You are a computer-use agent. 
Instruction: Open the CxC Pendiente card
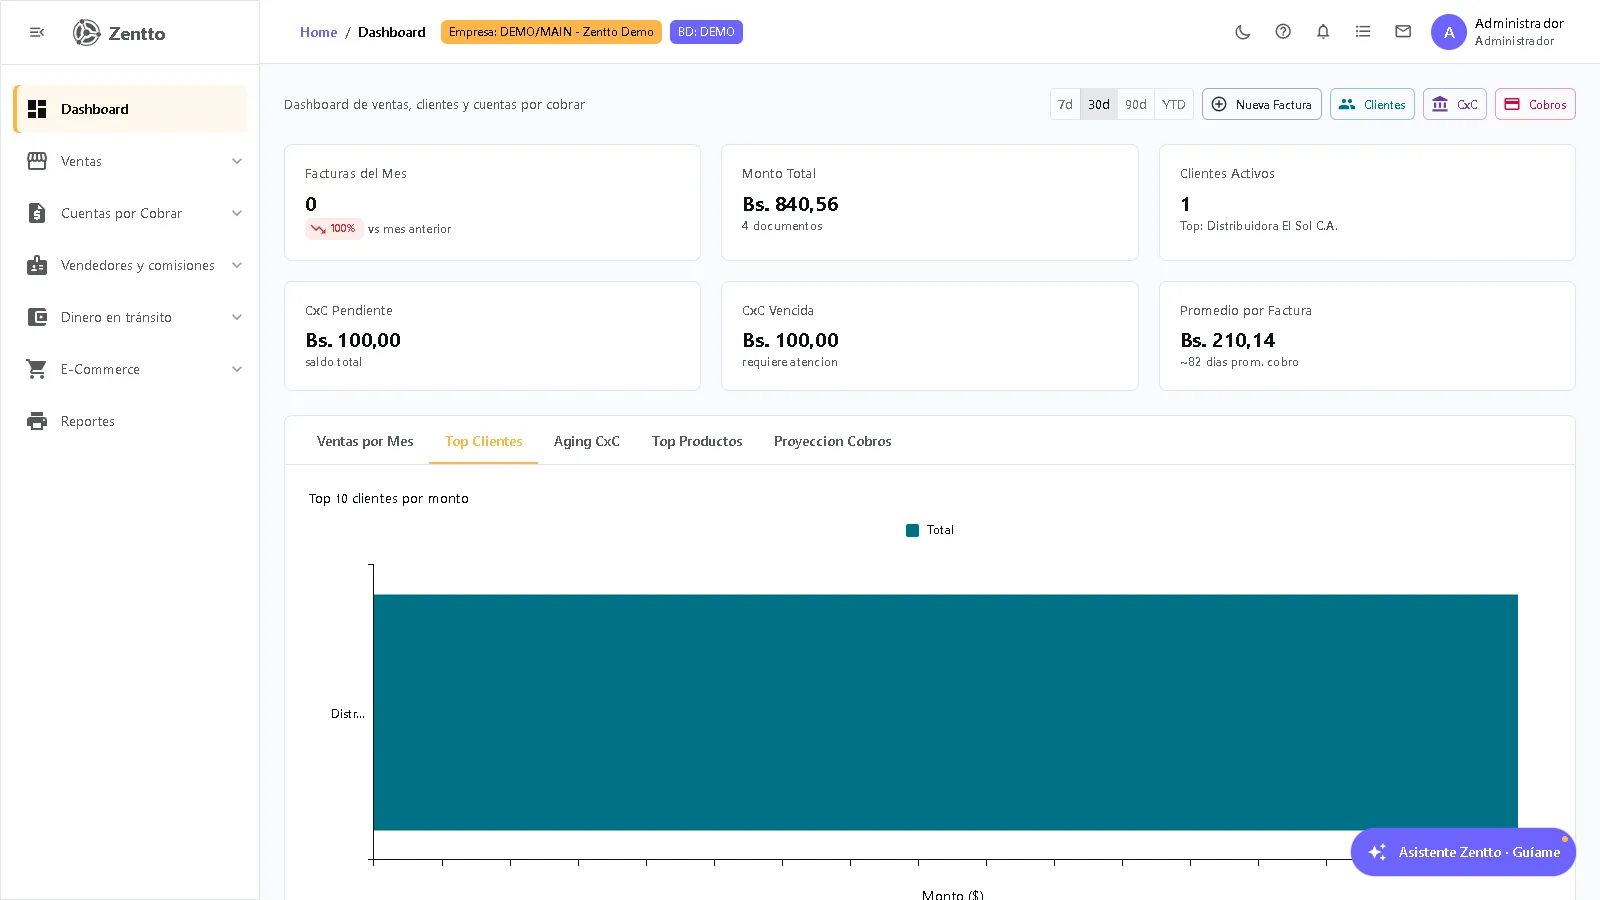point(492,336)
